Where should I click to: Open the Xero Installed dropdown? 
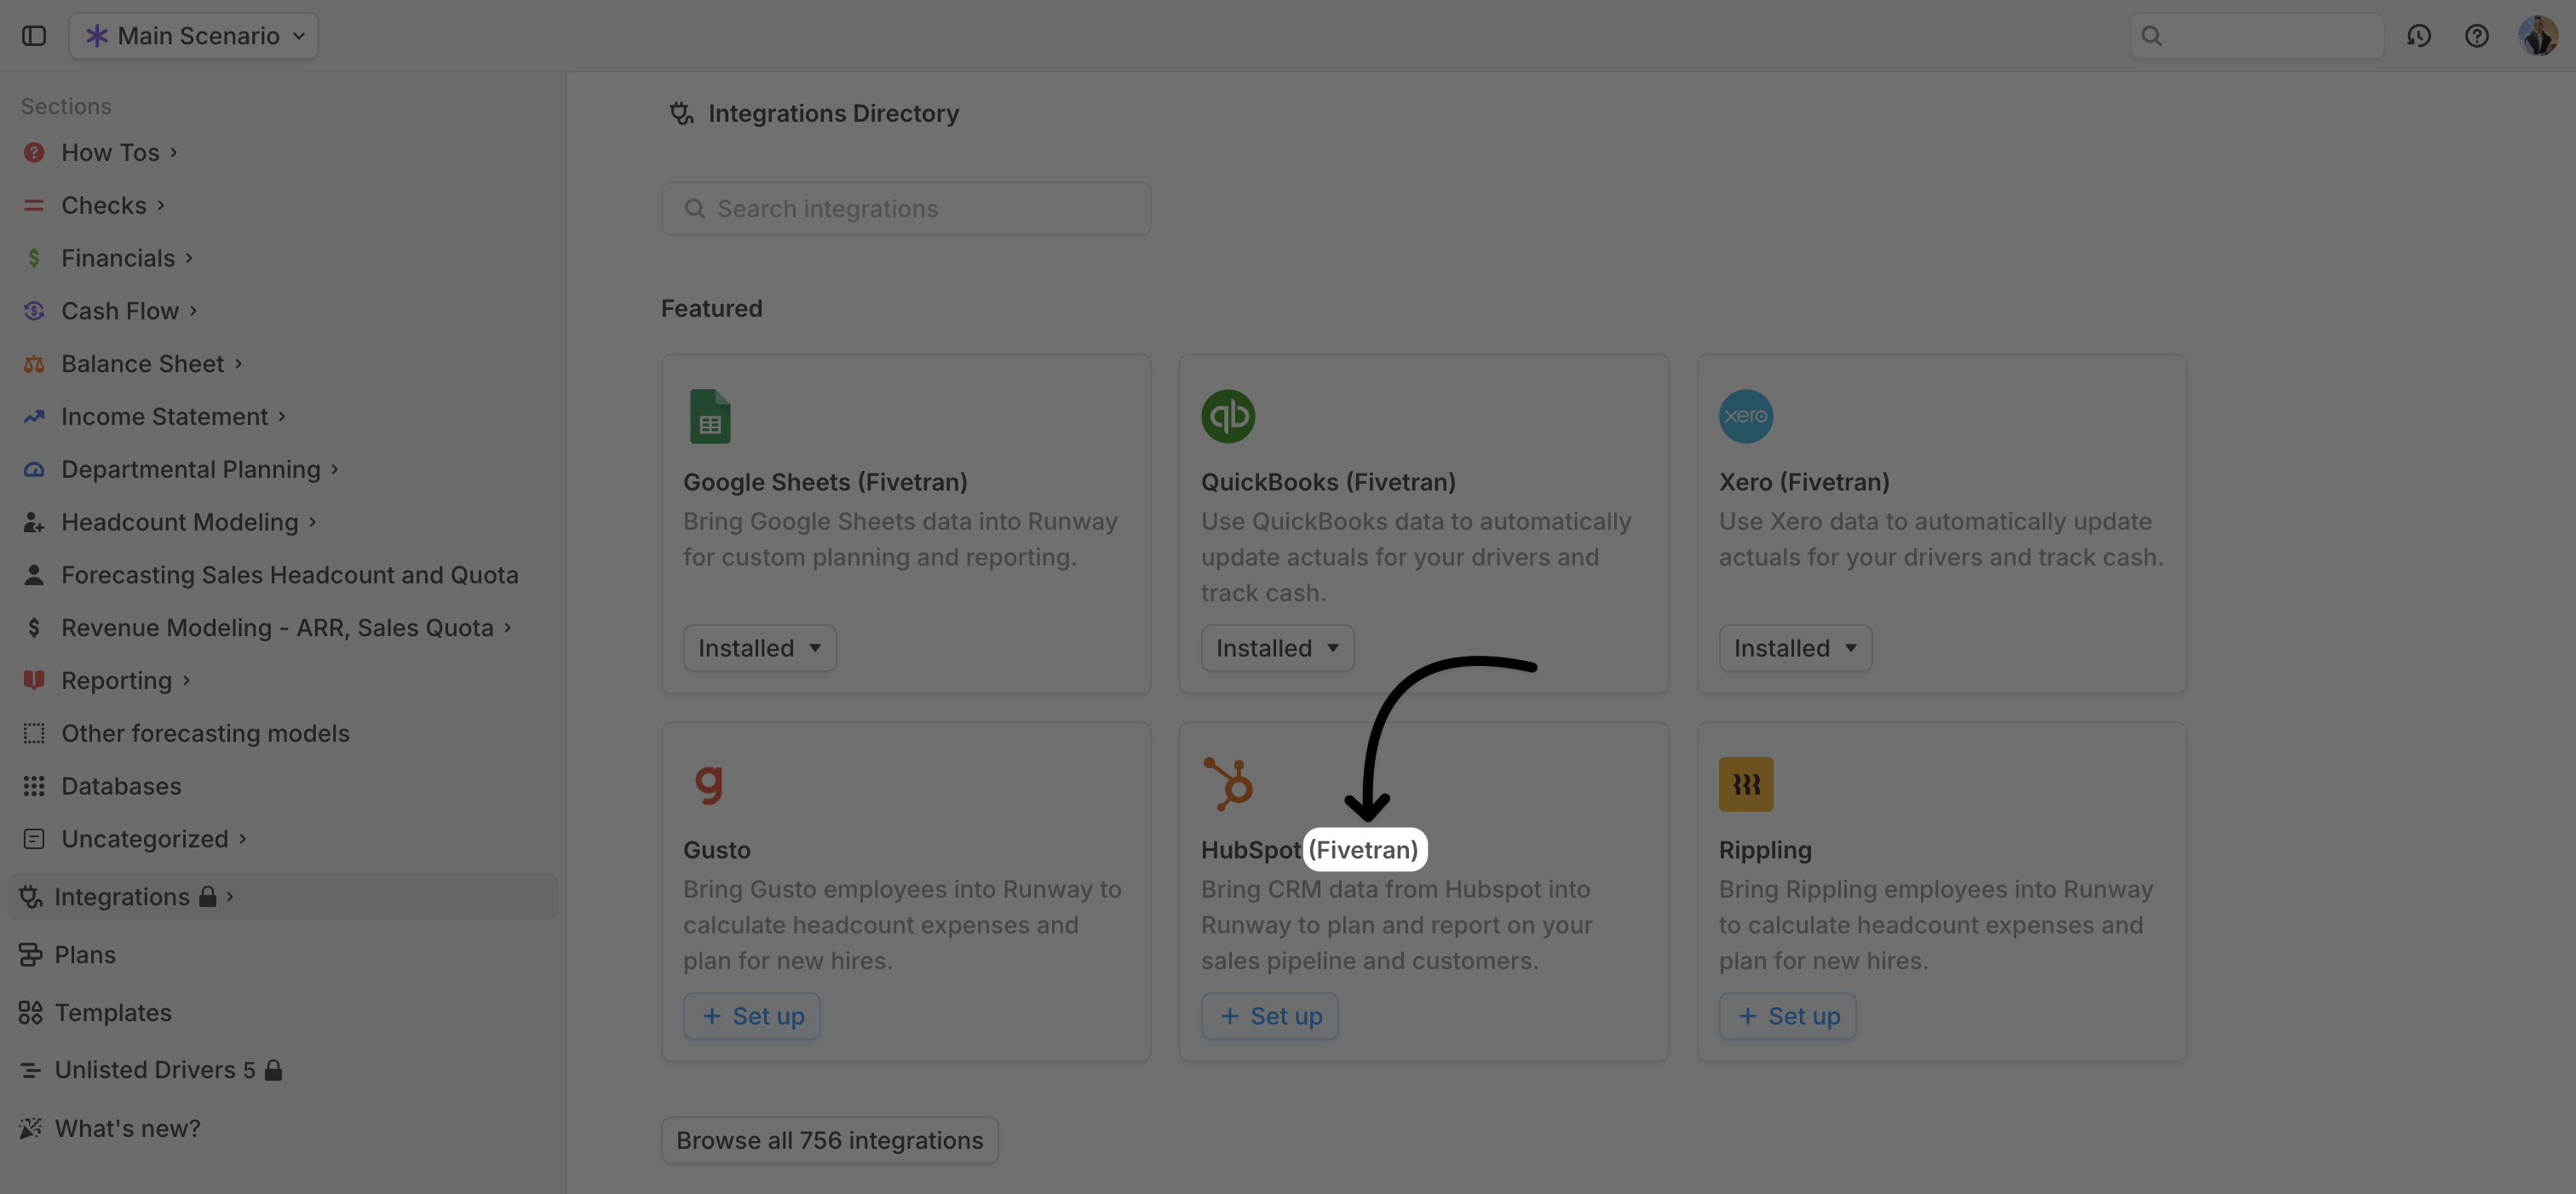[x=1795, y=648]
